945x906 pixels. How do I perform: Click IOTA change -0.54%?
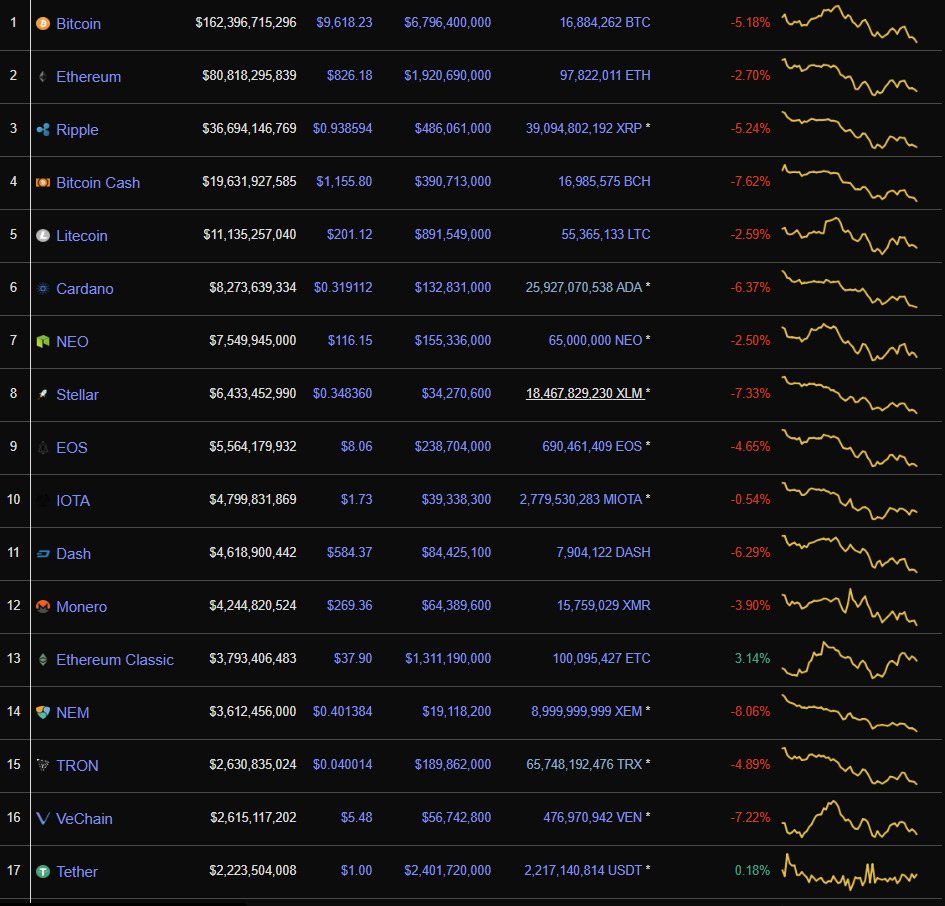click(750, 500)
